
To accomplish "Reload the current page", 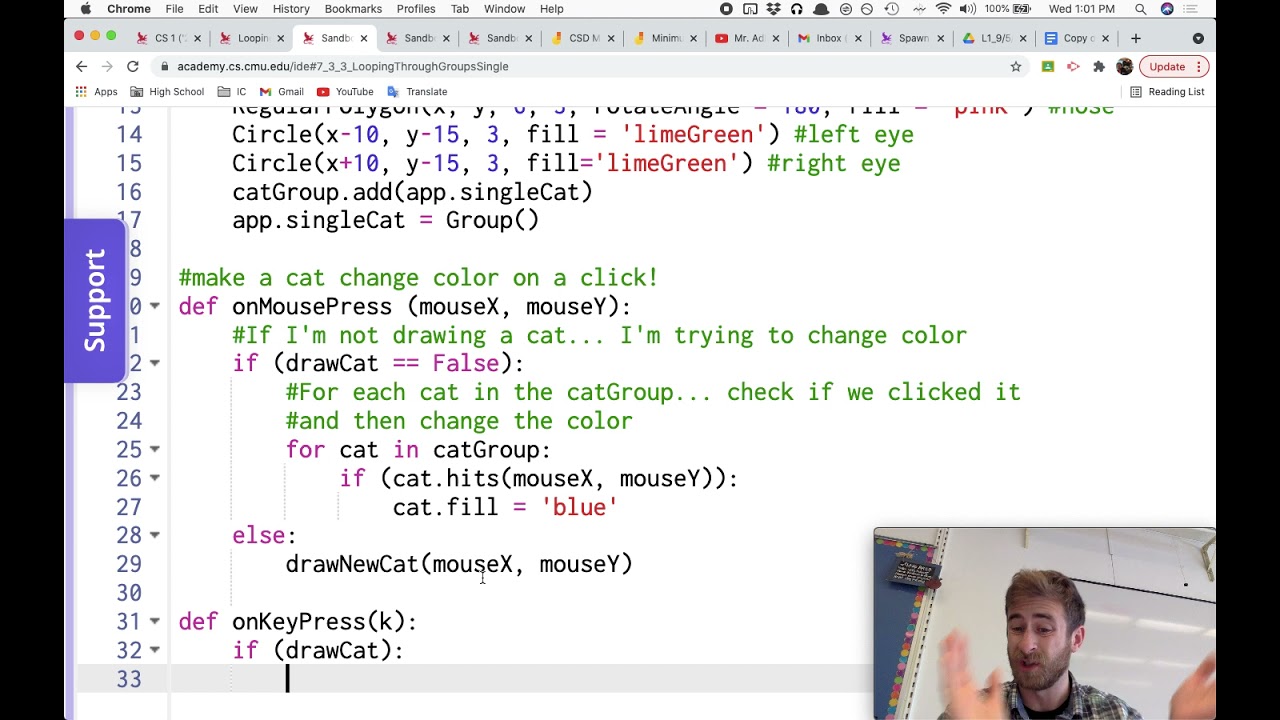I will point(132,66).
